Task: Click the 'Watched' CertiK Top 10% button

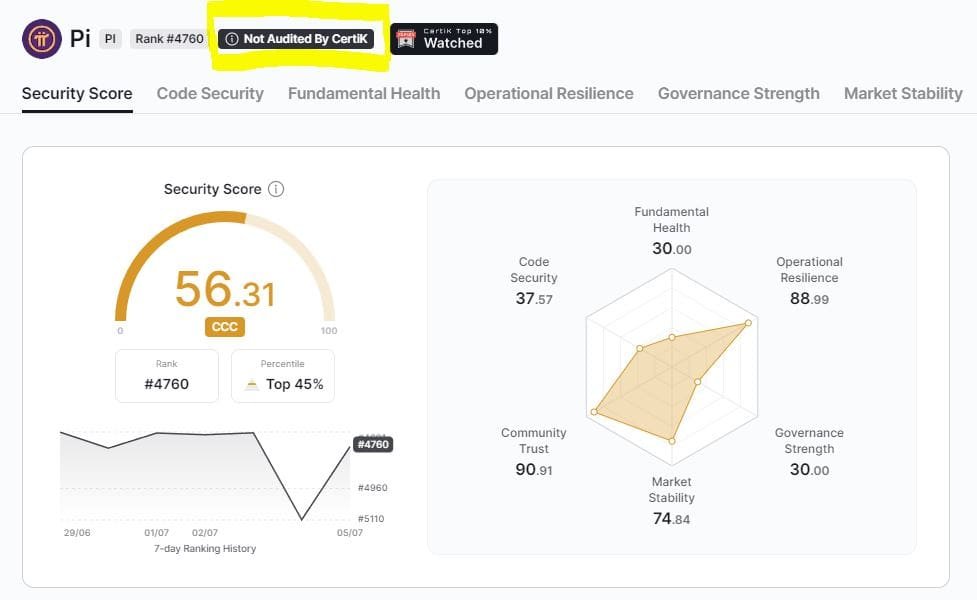Action: (x=443, y=38)
